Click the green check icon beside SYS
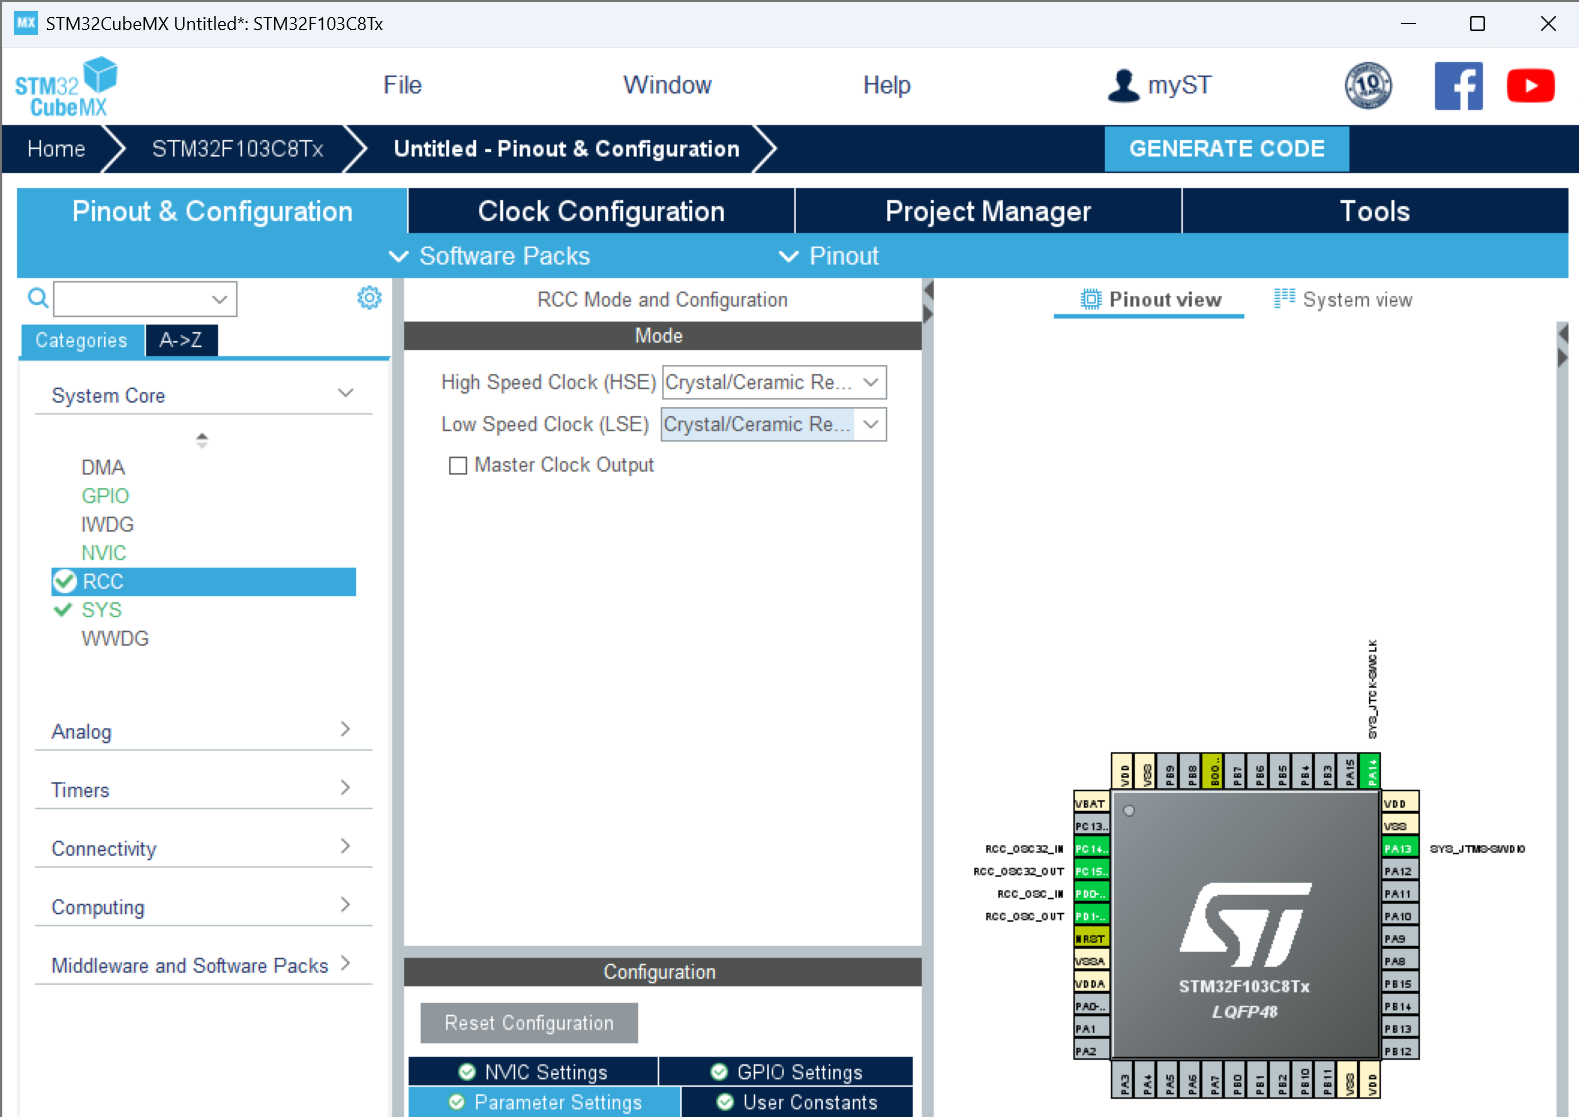Image resolution: width=1579 pixels, height=1117 pixels. pos(63,609)
